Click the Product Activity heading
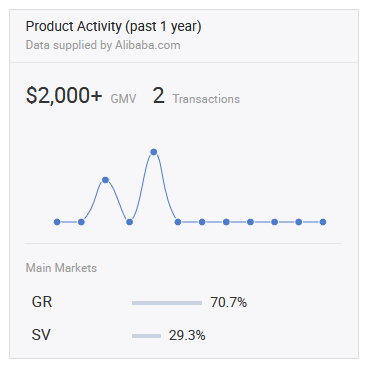The width and height of the screenshot is (370, 370). [114, 27]
